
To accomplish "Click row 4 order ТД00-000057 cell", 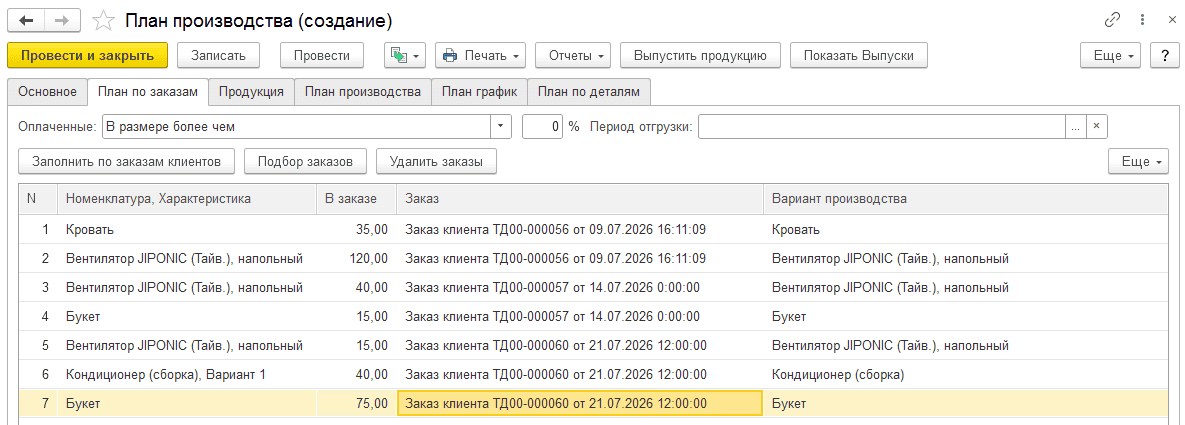I will (x=580, y=316).
